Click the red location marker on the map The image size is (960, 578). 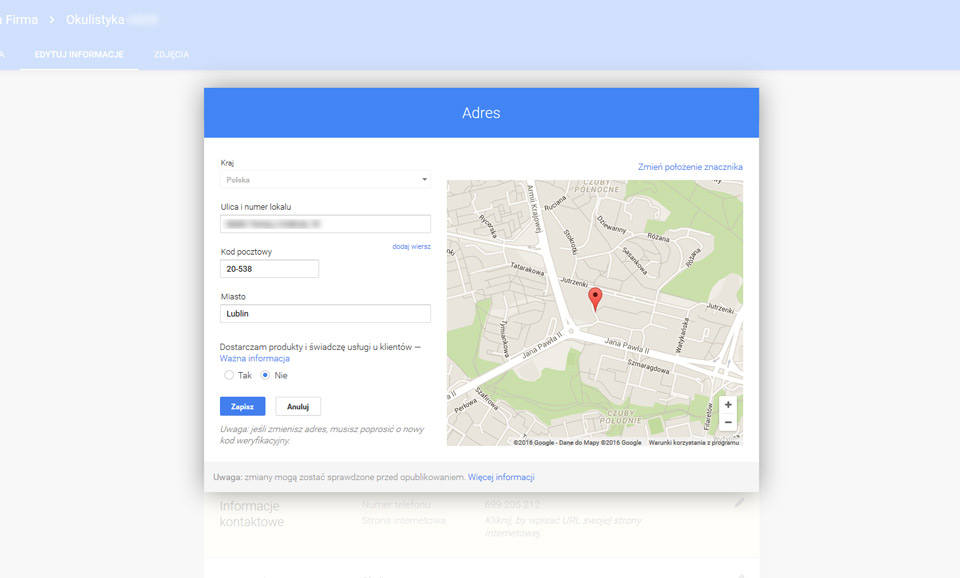point(595,300)
